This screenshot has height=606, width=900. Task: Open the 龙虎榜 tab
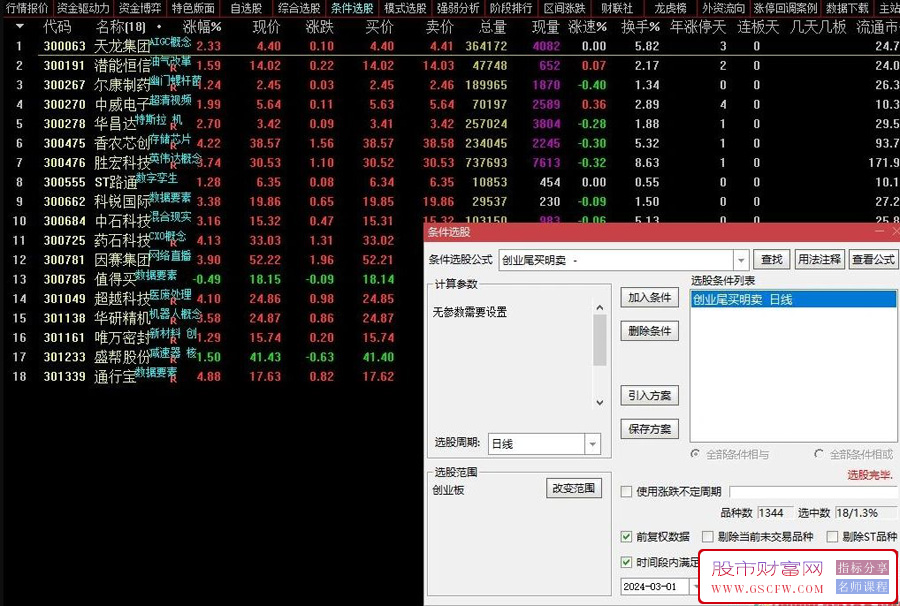670,8
